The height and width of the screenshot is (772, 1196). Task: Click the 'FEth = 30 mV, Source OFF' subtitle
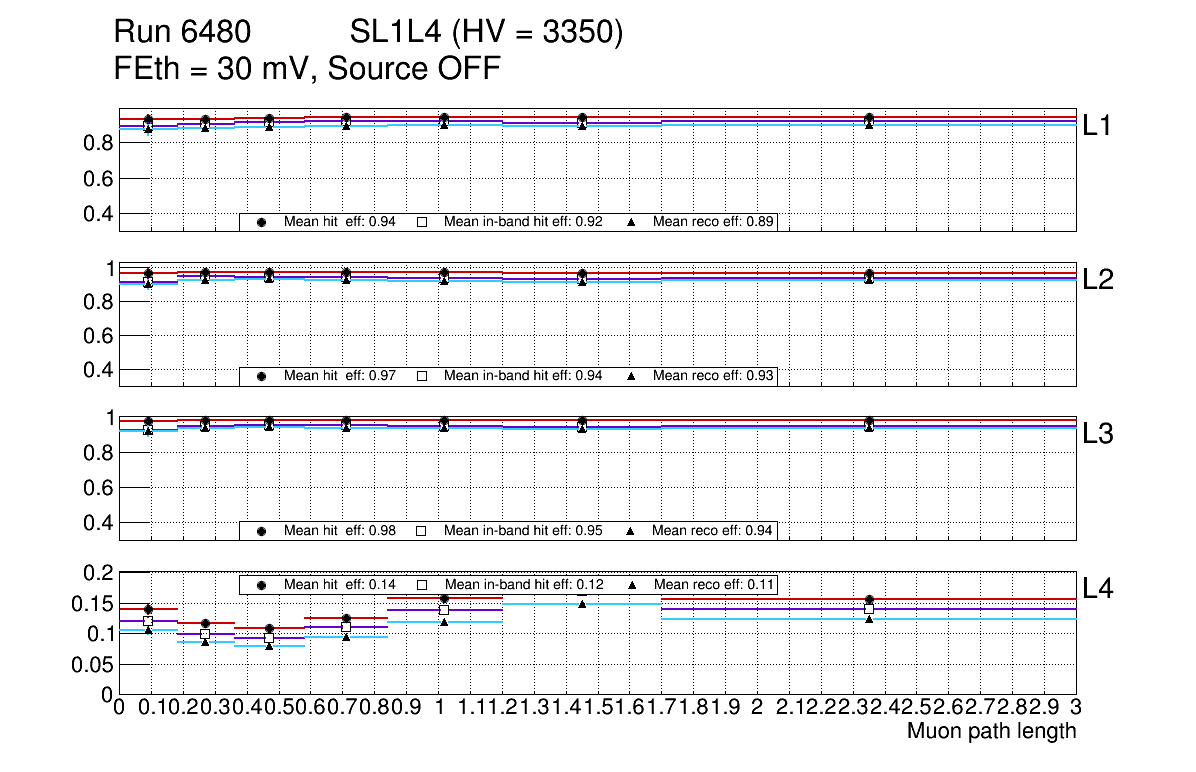(307, 69)
